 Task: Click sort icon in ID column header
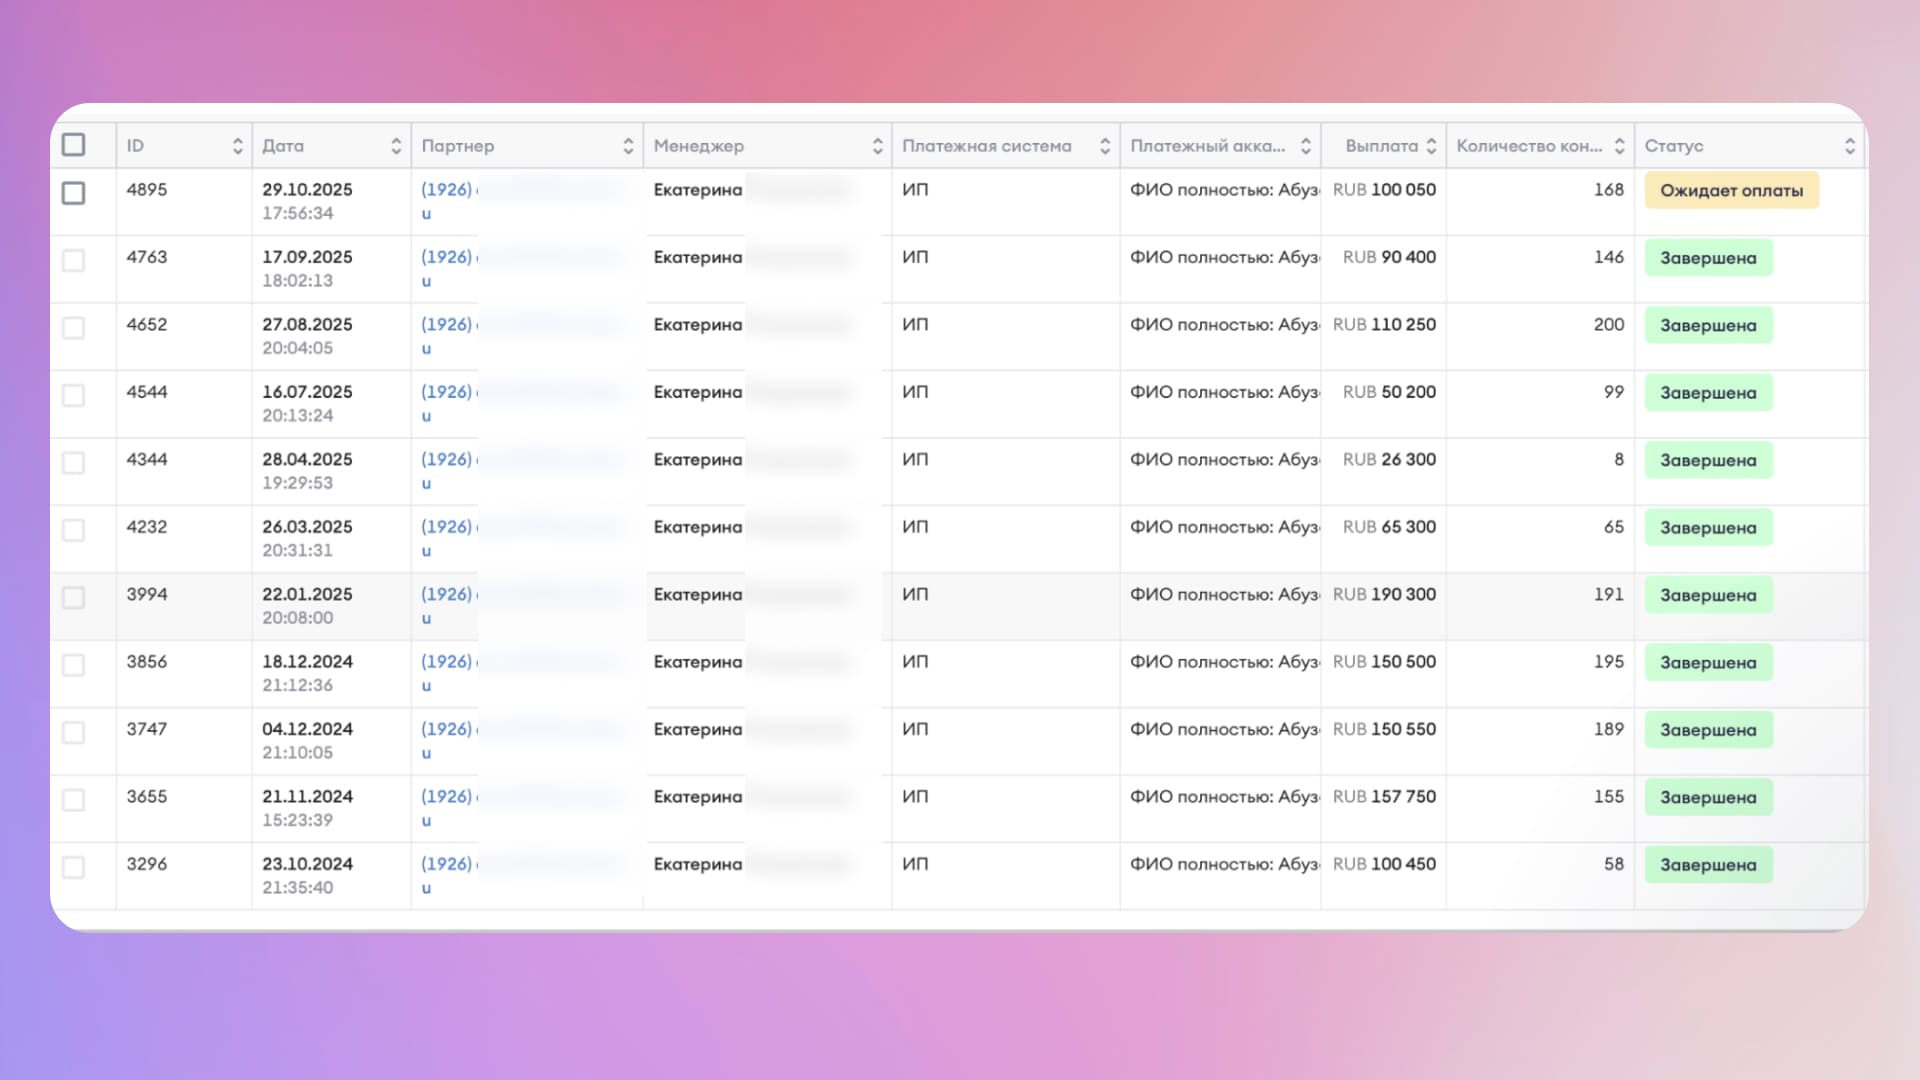[237, 146]
